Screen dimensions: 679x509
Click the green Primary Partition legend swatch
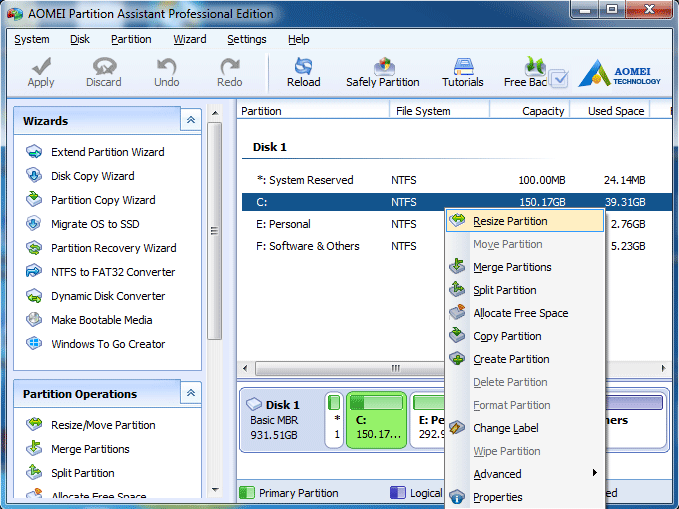point(247,493)
